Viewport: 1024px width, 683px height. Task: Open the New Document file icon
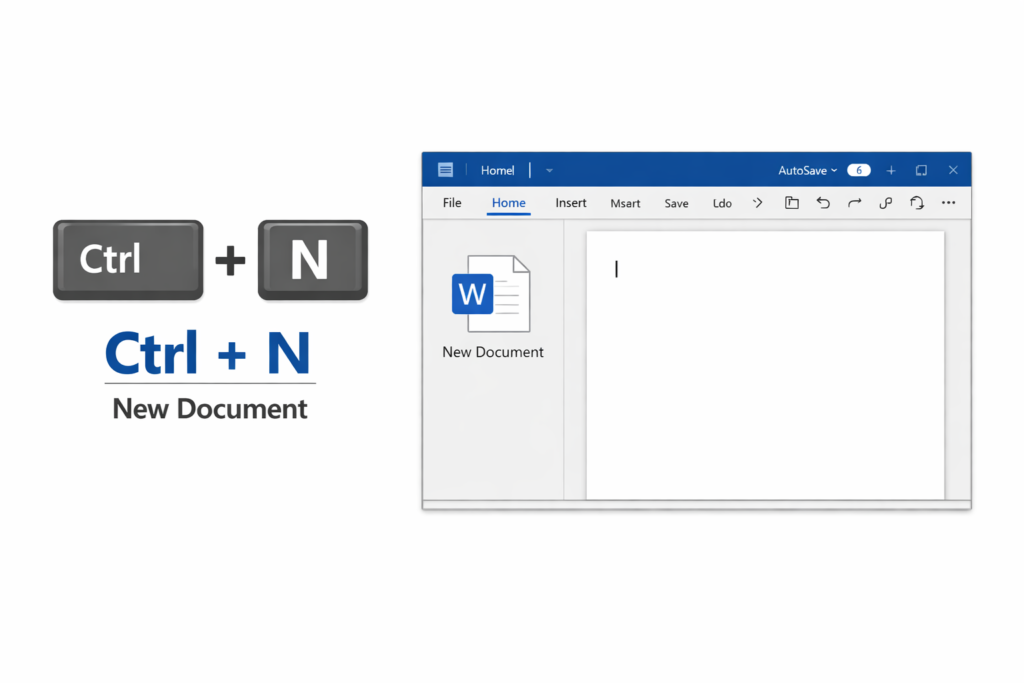pyautogui.click(x=491, y=293)
